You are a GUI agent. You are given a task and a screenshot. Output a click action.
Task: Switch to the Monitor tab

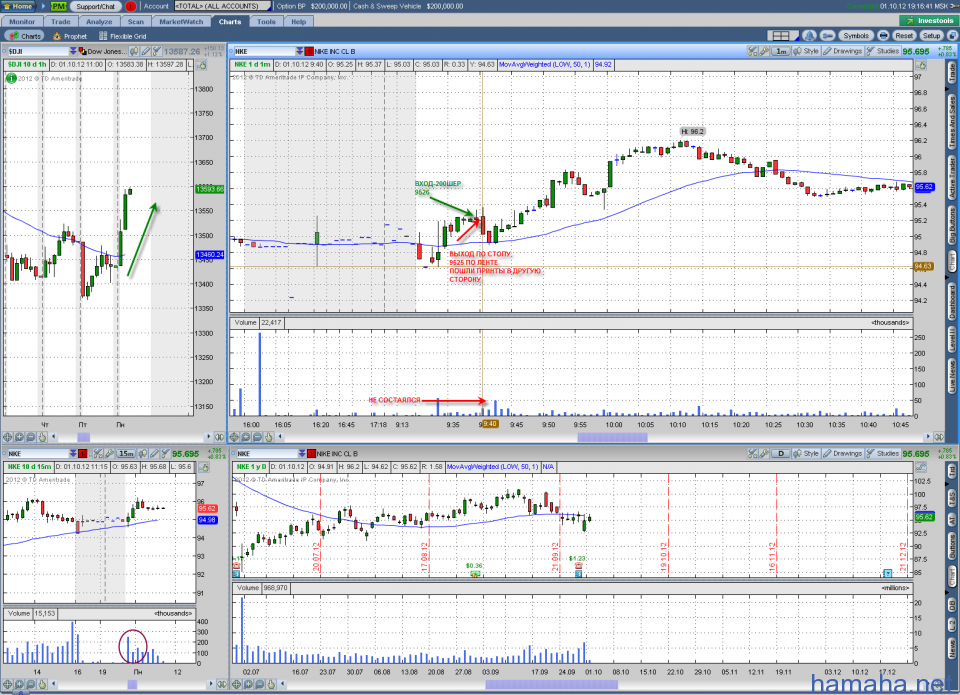click(x=22, y=21)
